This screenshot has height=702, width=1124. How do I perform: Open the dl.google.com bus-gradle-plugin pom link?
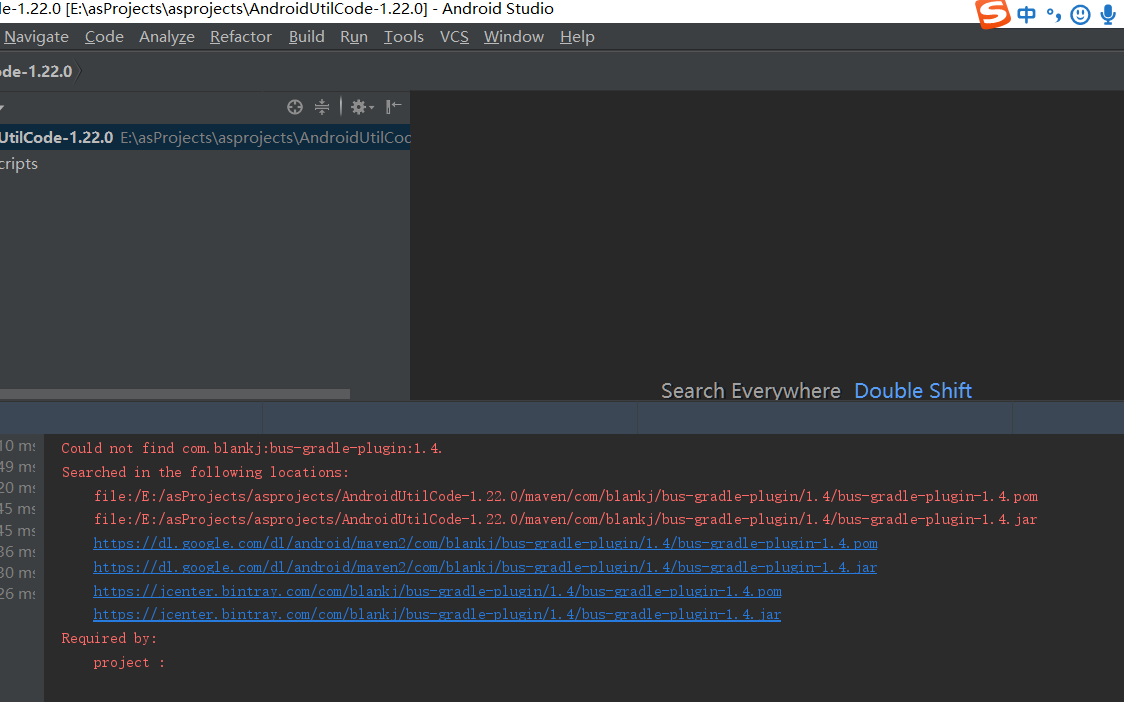[485, 543]
